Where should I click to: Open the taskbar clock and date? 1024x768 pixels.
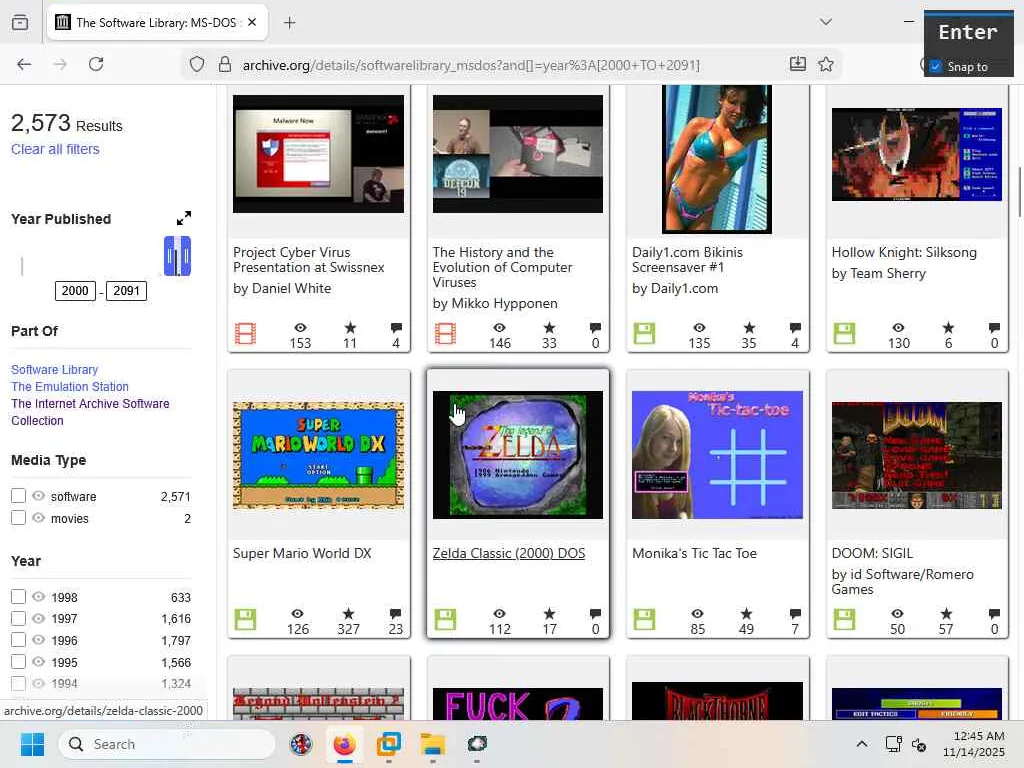pos(974,744)
